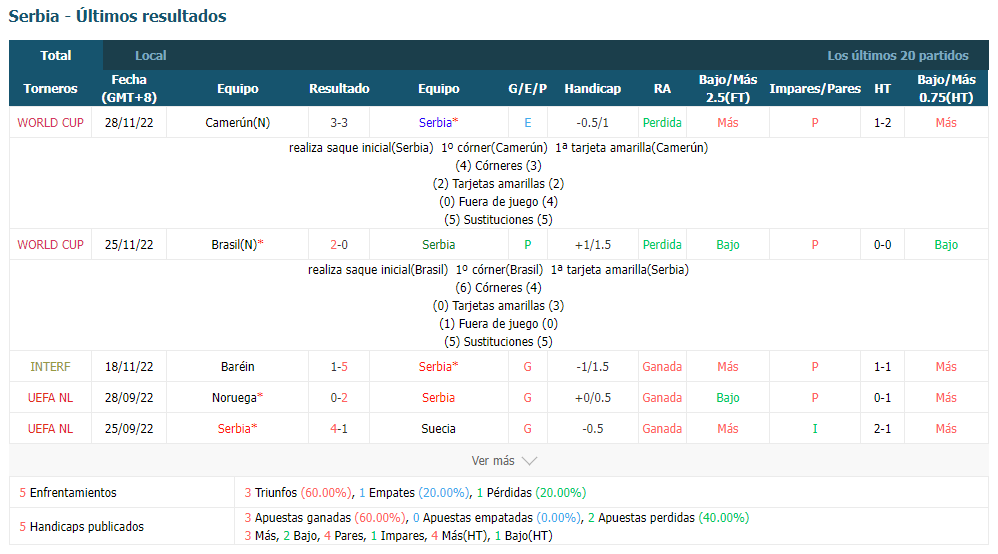The image size is (998, 554).
Task: Open the 1-5 result of Baréin match
Action: coord(339,367)
